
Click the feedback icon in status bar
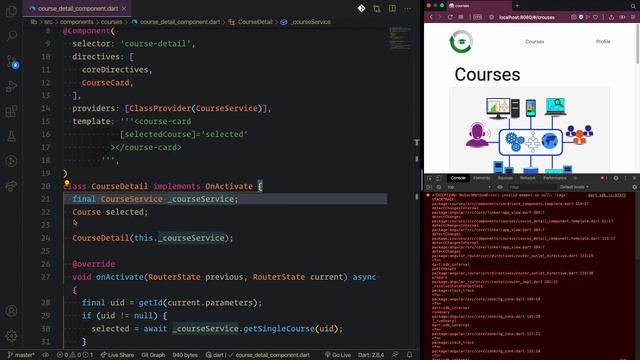pyautogui.click(x=395, y=355)
